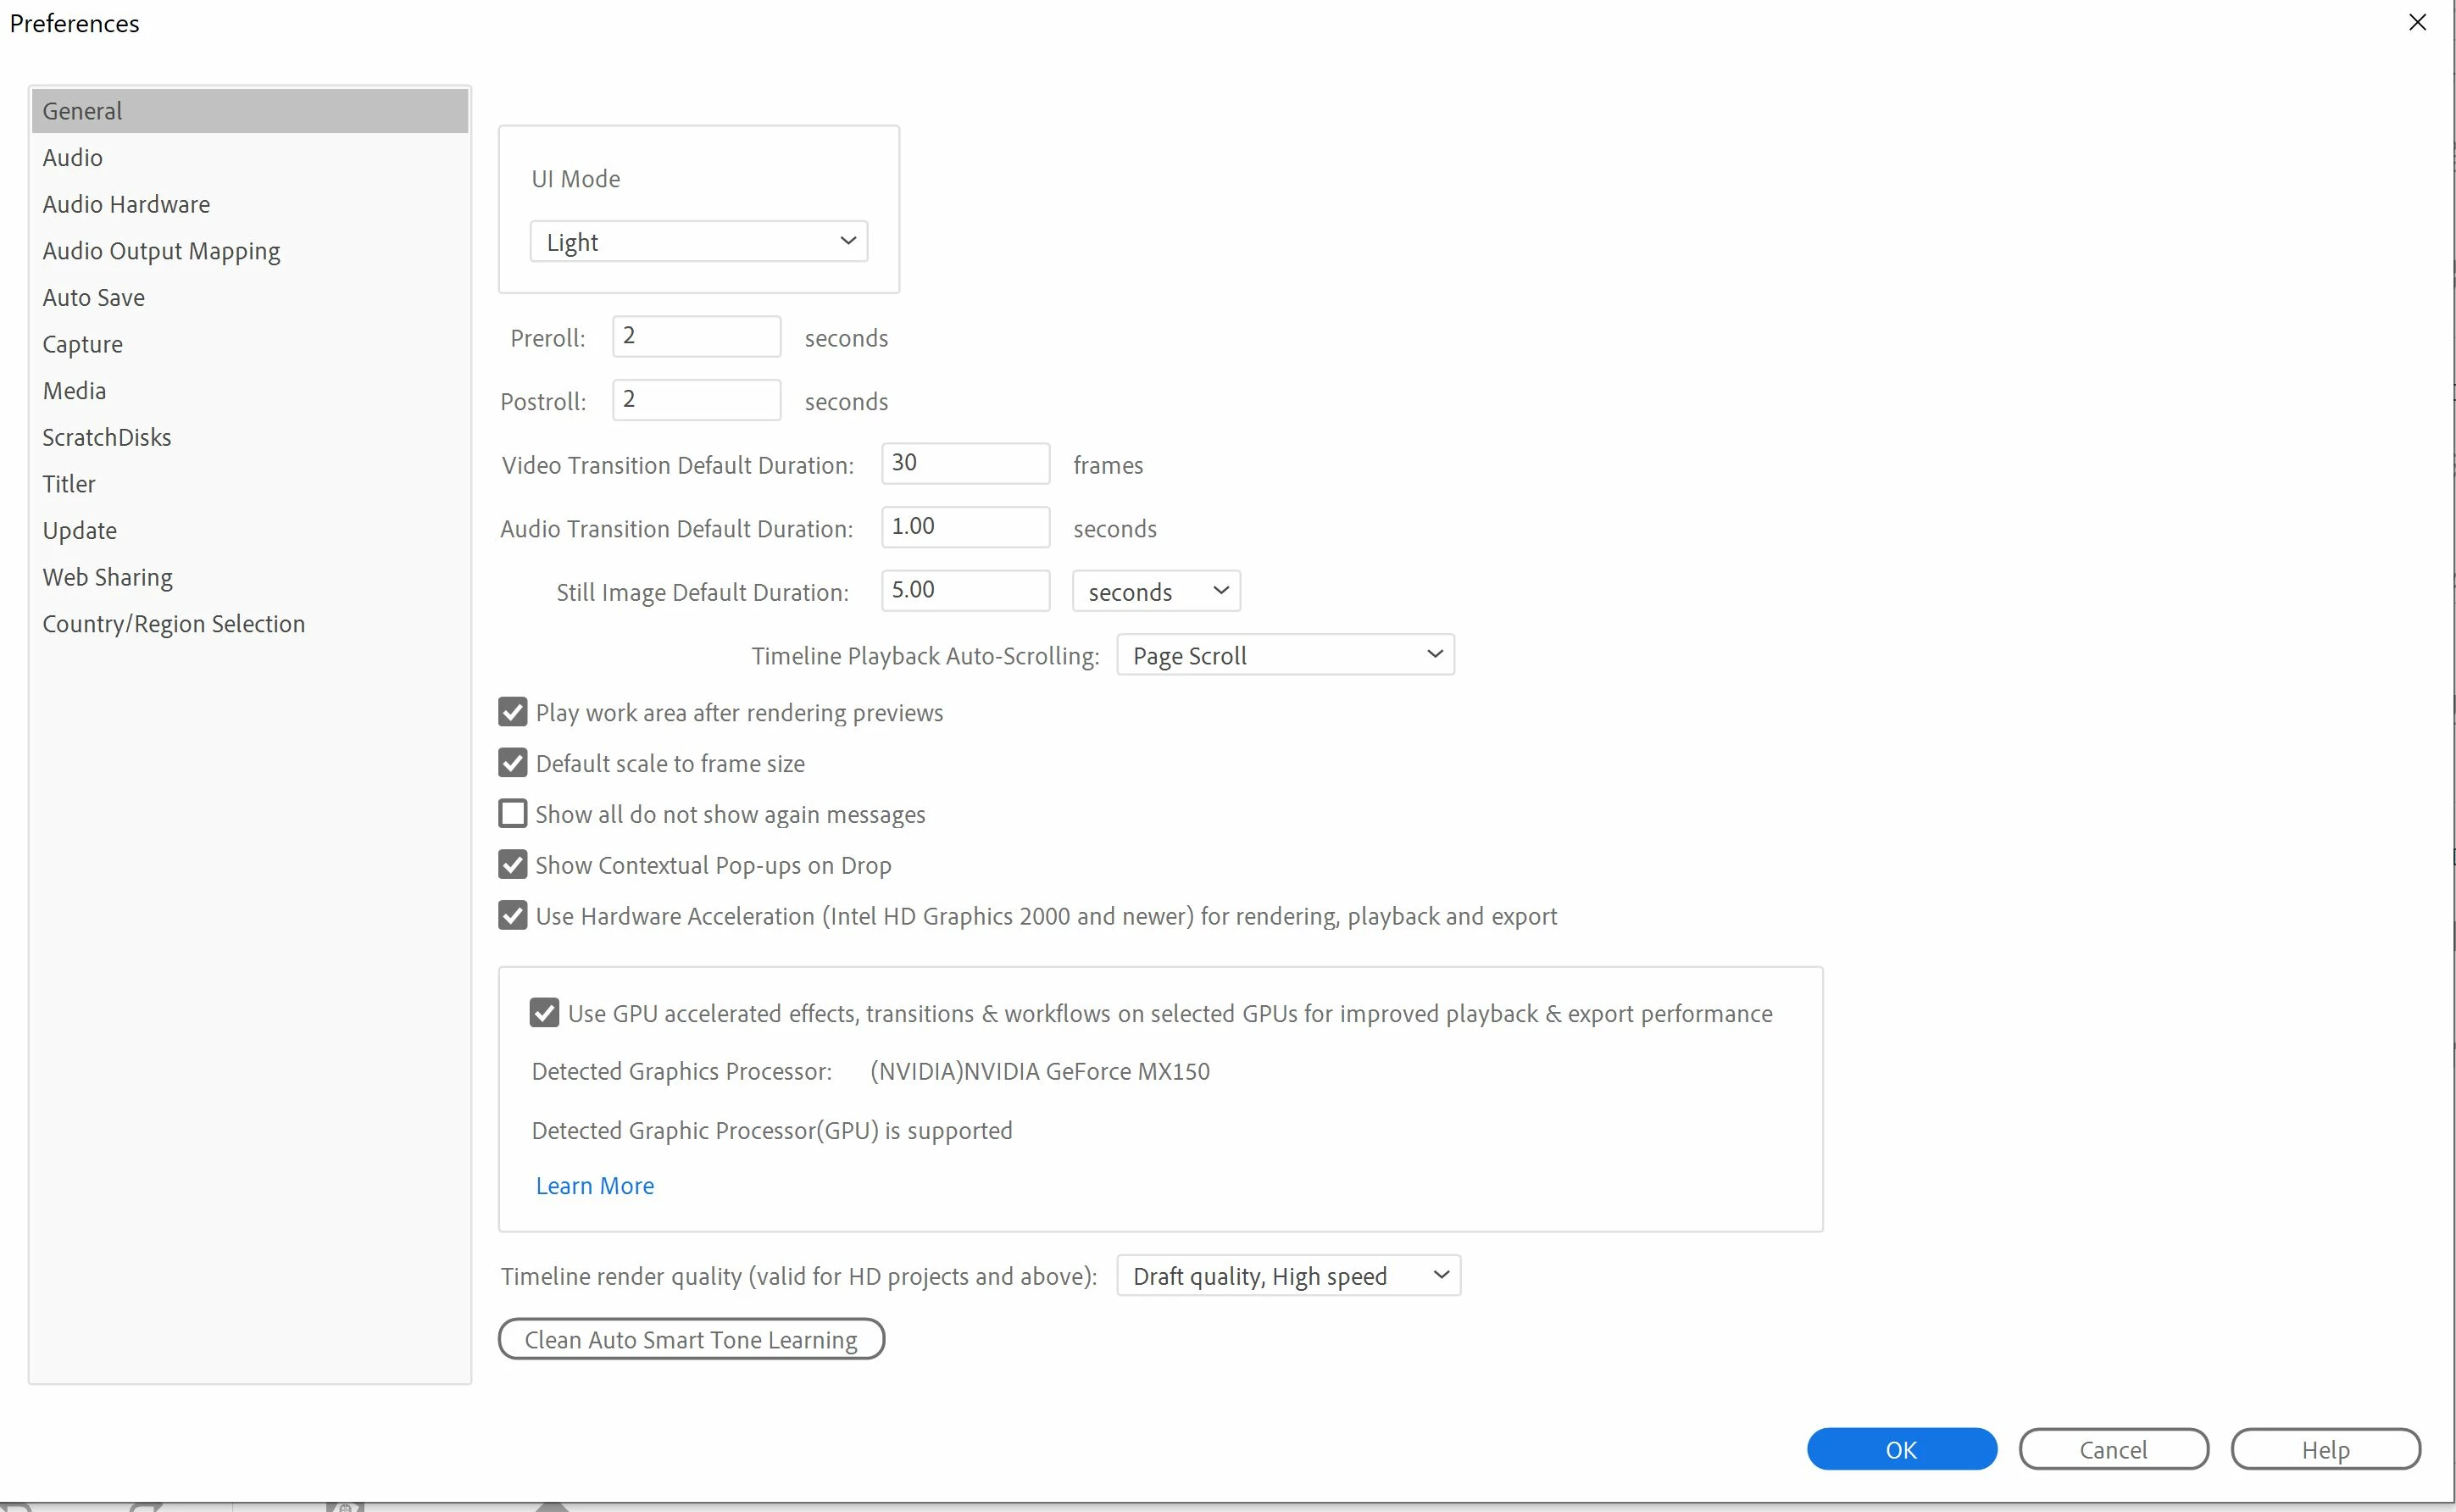Go to Country/Region Selection category
2456x1512 pixels.
click(x=174, y=624)
